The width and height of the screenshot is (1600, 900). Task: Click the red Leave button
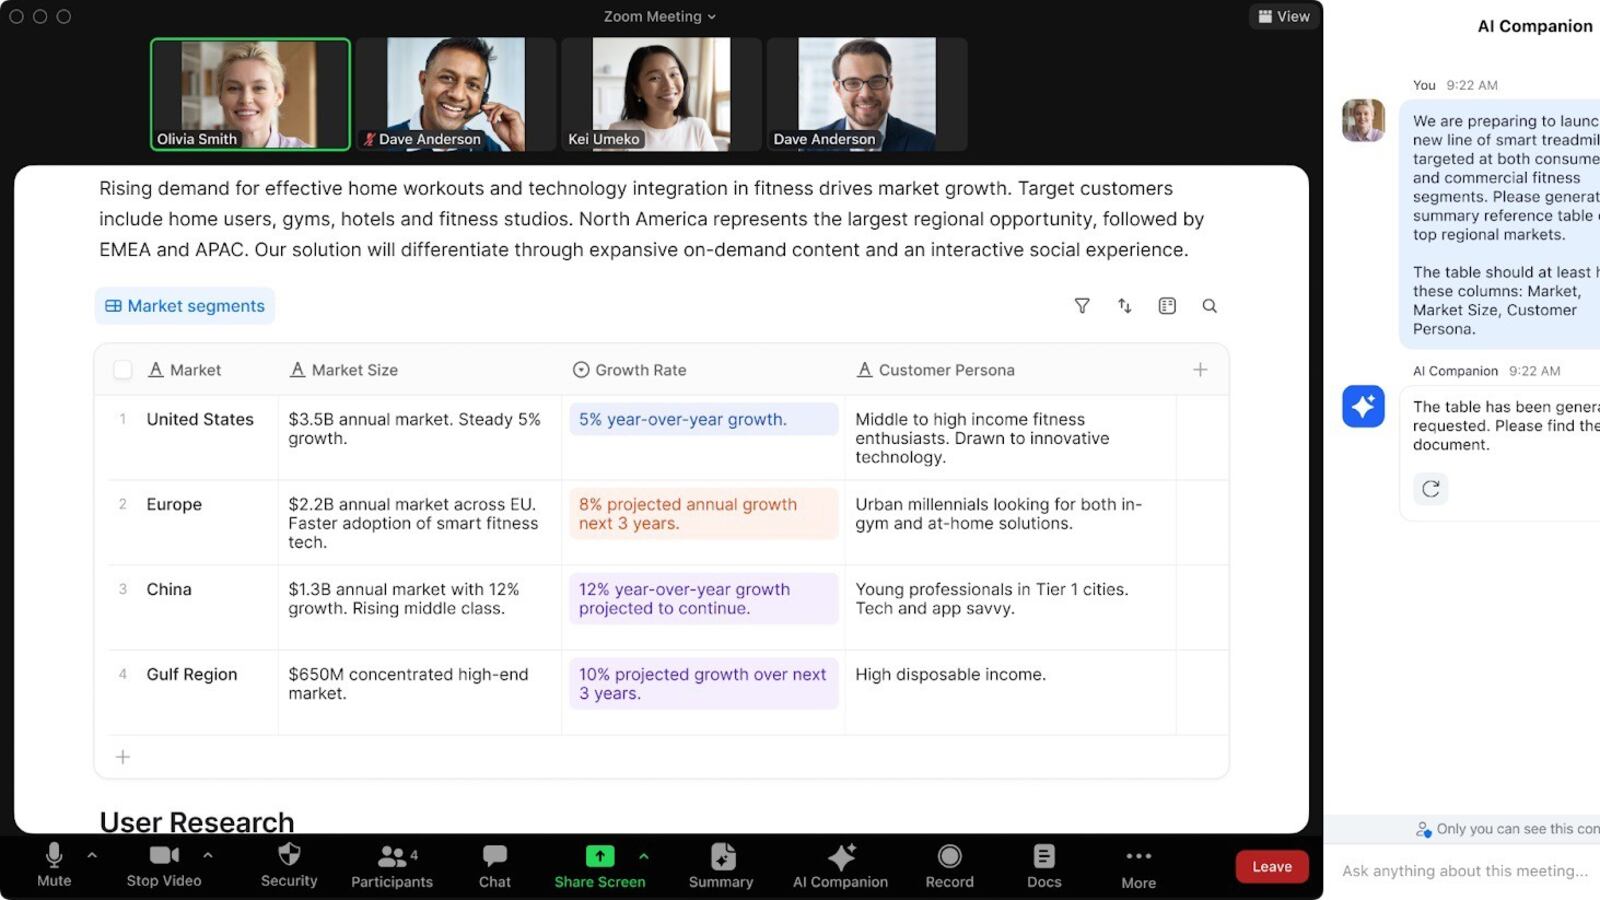click(1272, 866)
